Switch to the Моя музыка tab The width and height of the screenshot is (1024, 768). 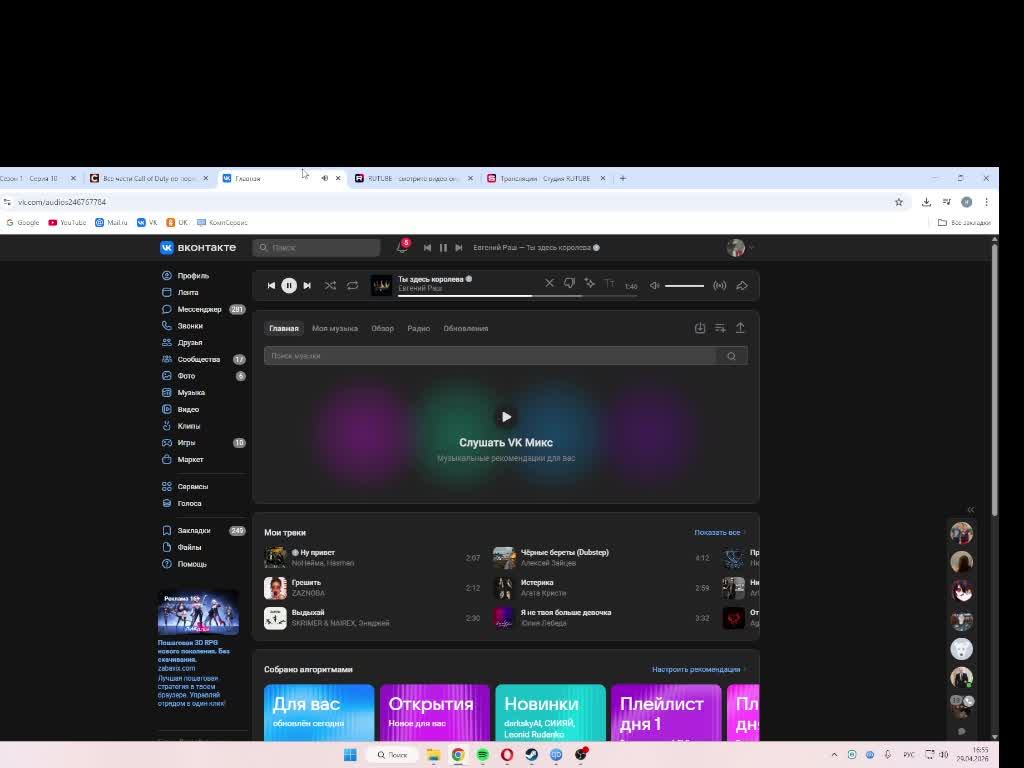pyautogui.click(x=335, y=328)
